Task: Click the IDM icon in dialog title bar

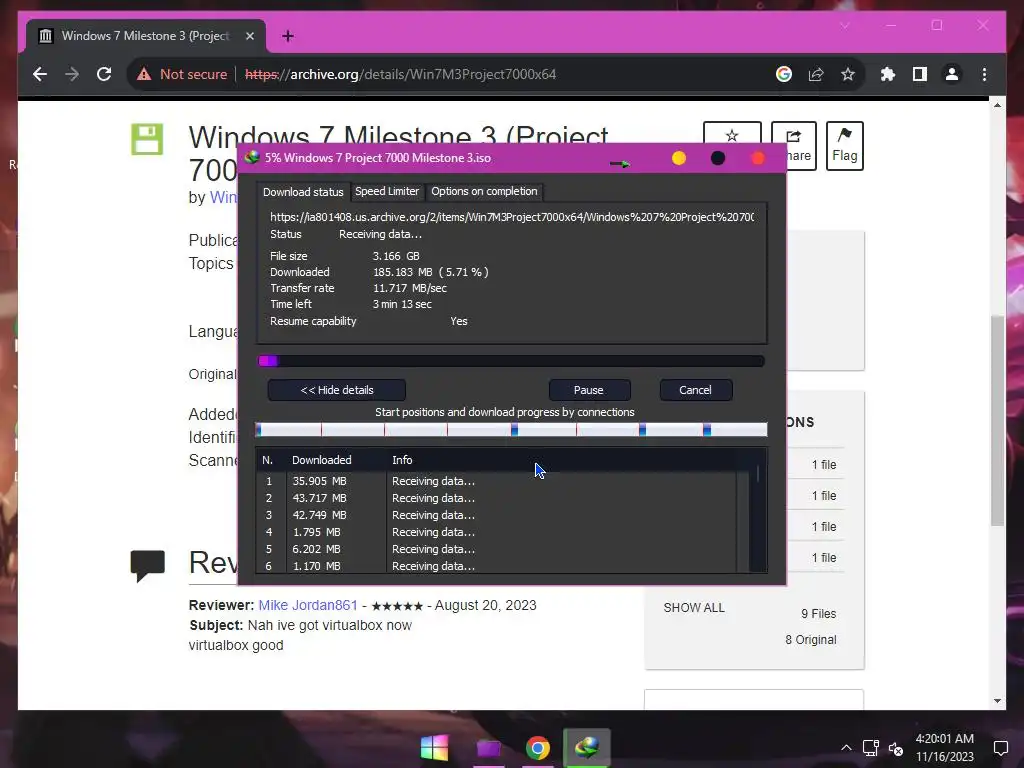Action: tap(251, 157)
